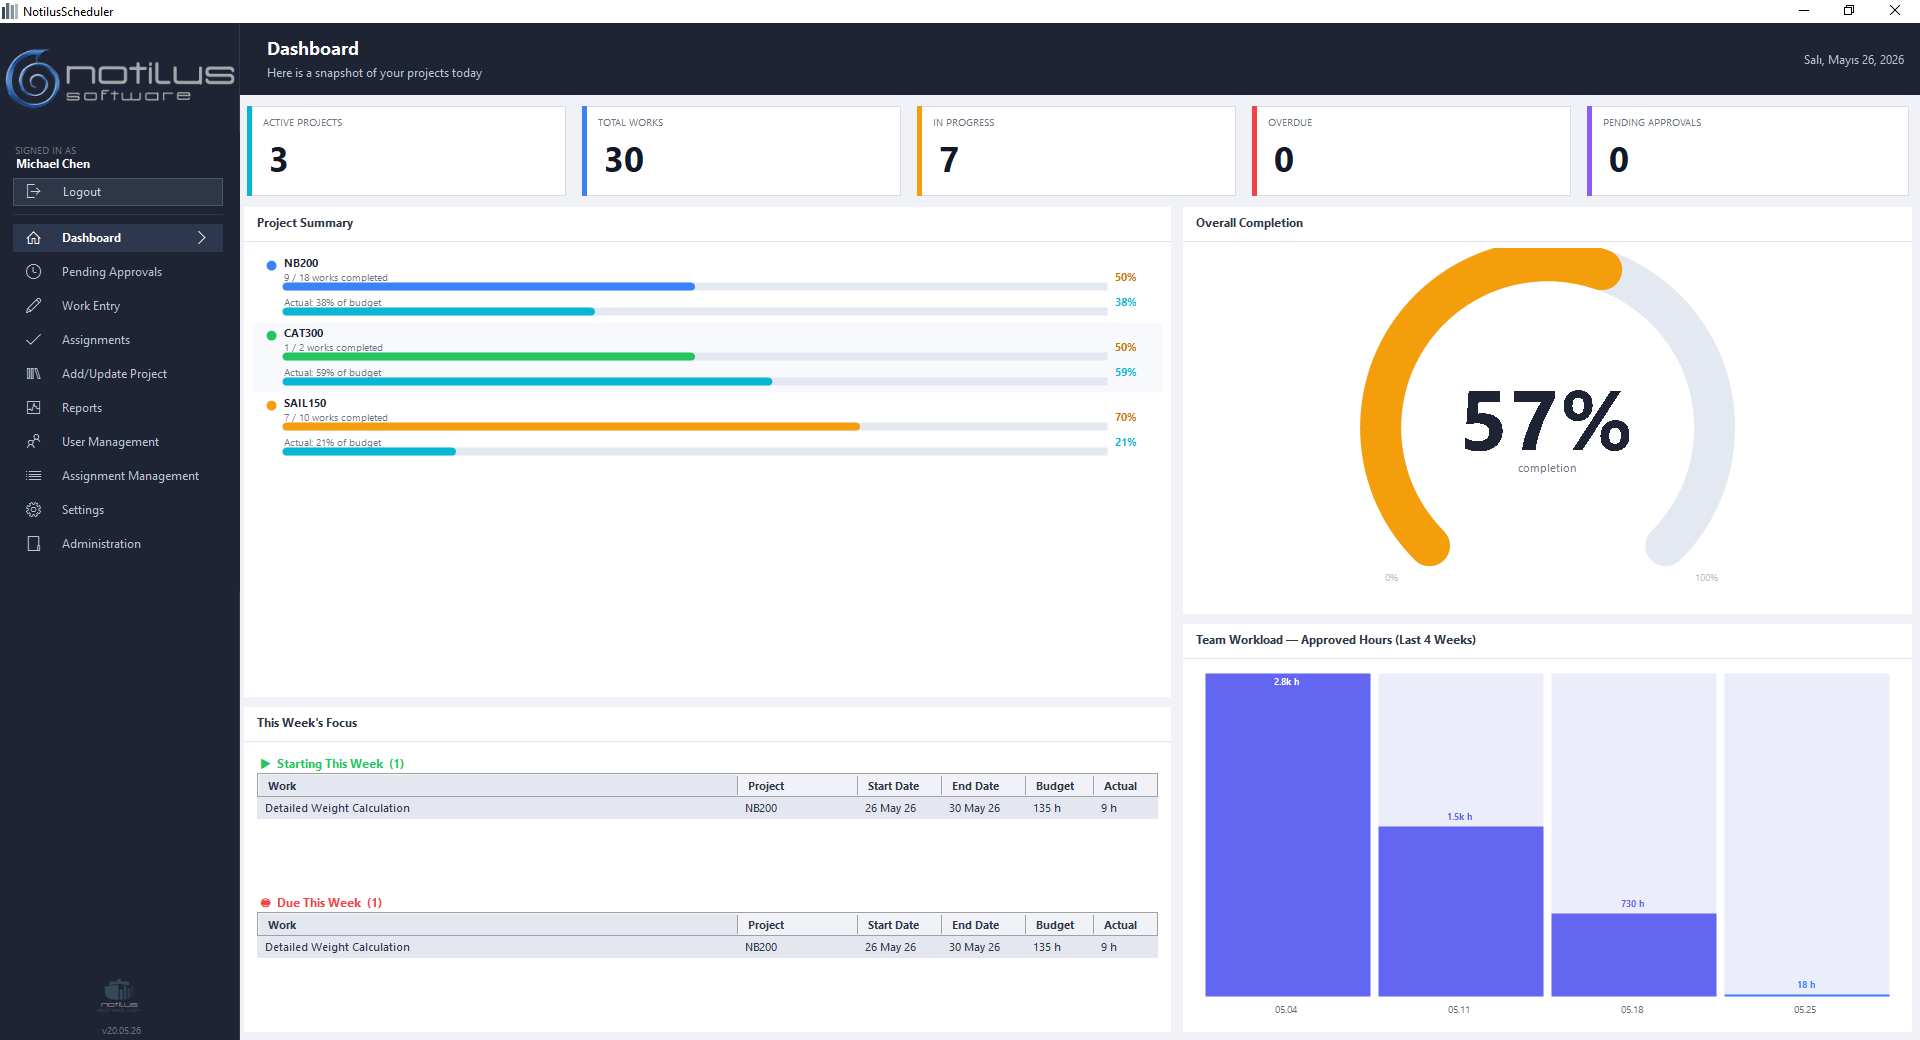Open Settings from the sidebar
The image size is (1920, 1040).
(x=118, y=510)
